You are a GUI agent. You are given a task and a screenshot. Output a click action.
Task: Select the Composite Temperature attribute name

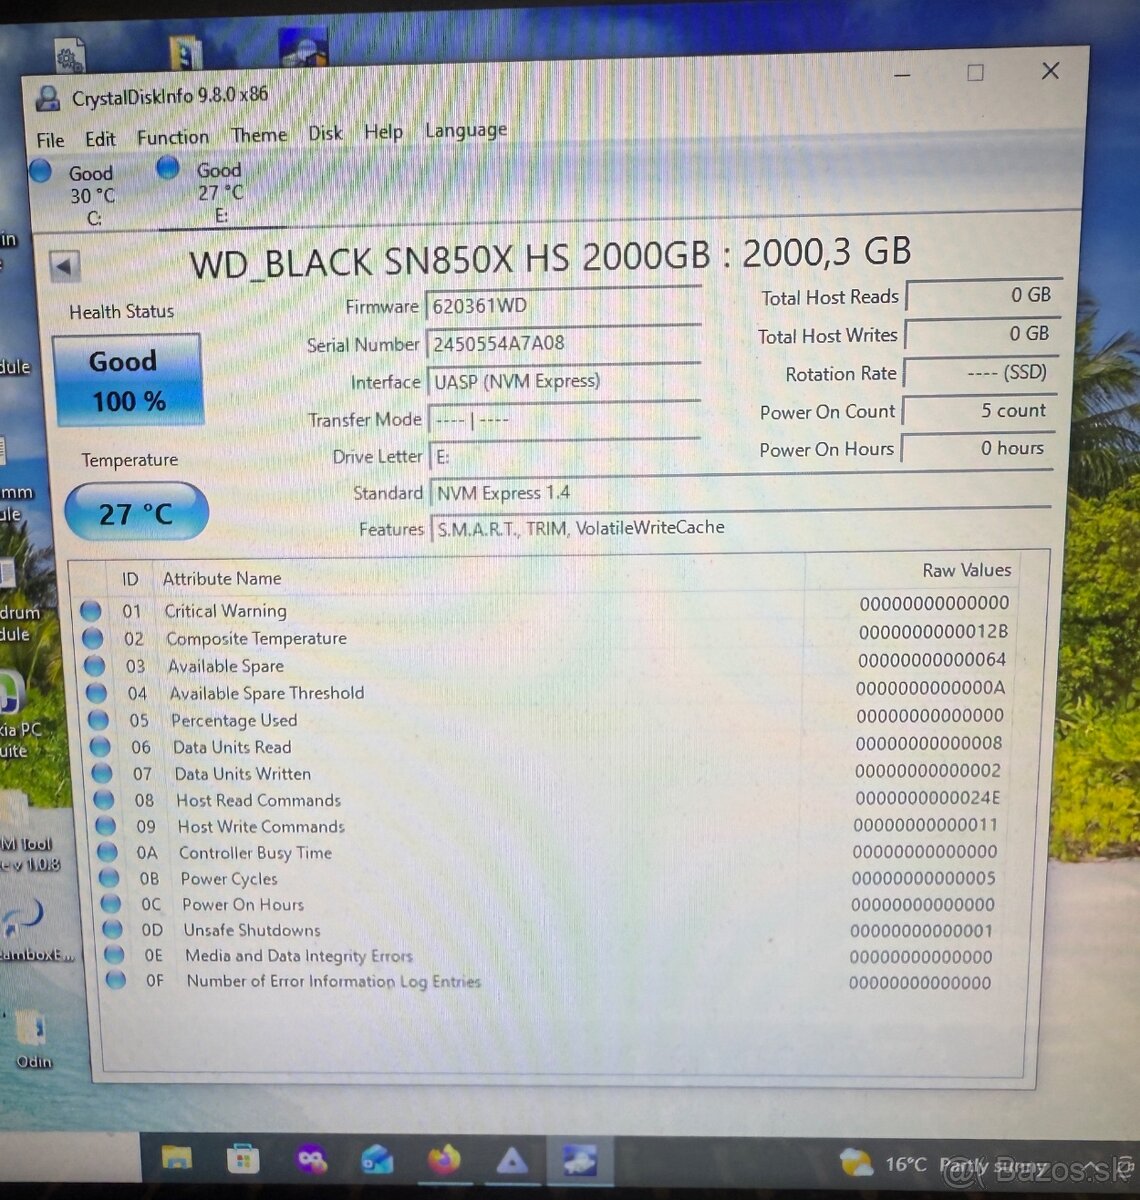(x=257, y=638)
